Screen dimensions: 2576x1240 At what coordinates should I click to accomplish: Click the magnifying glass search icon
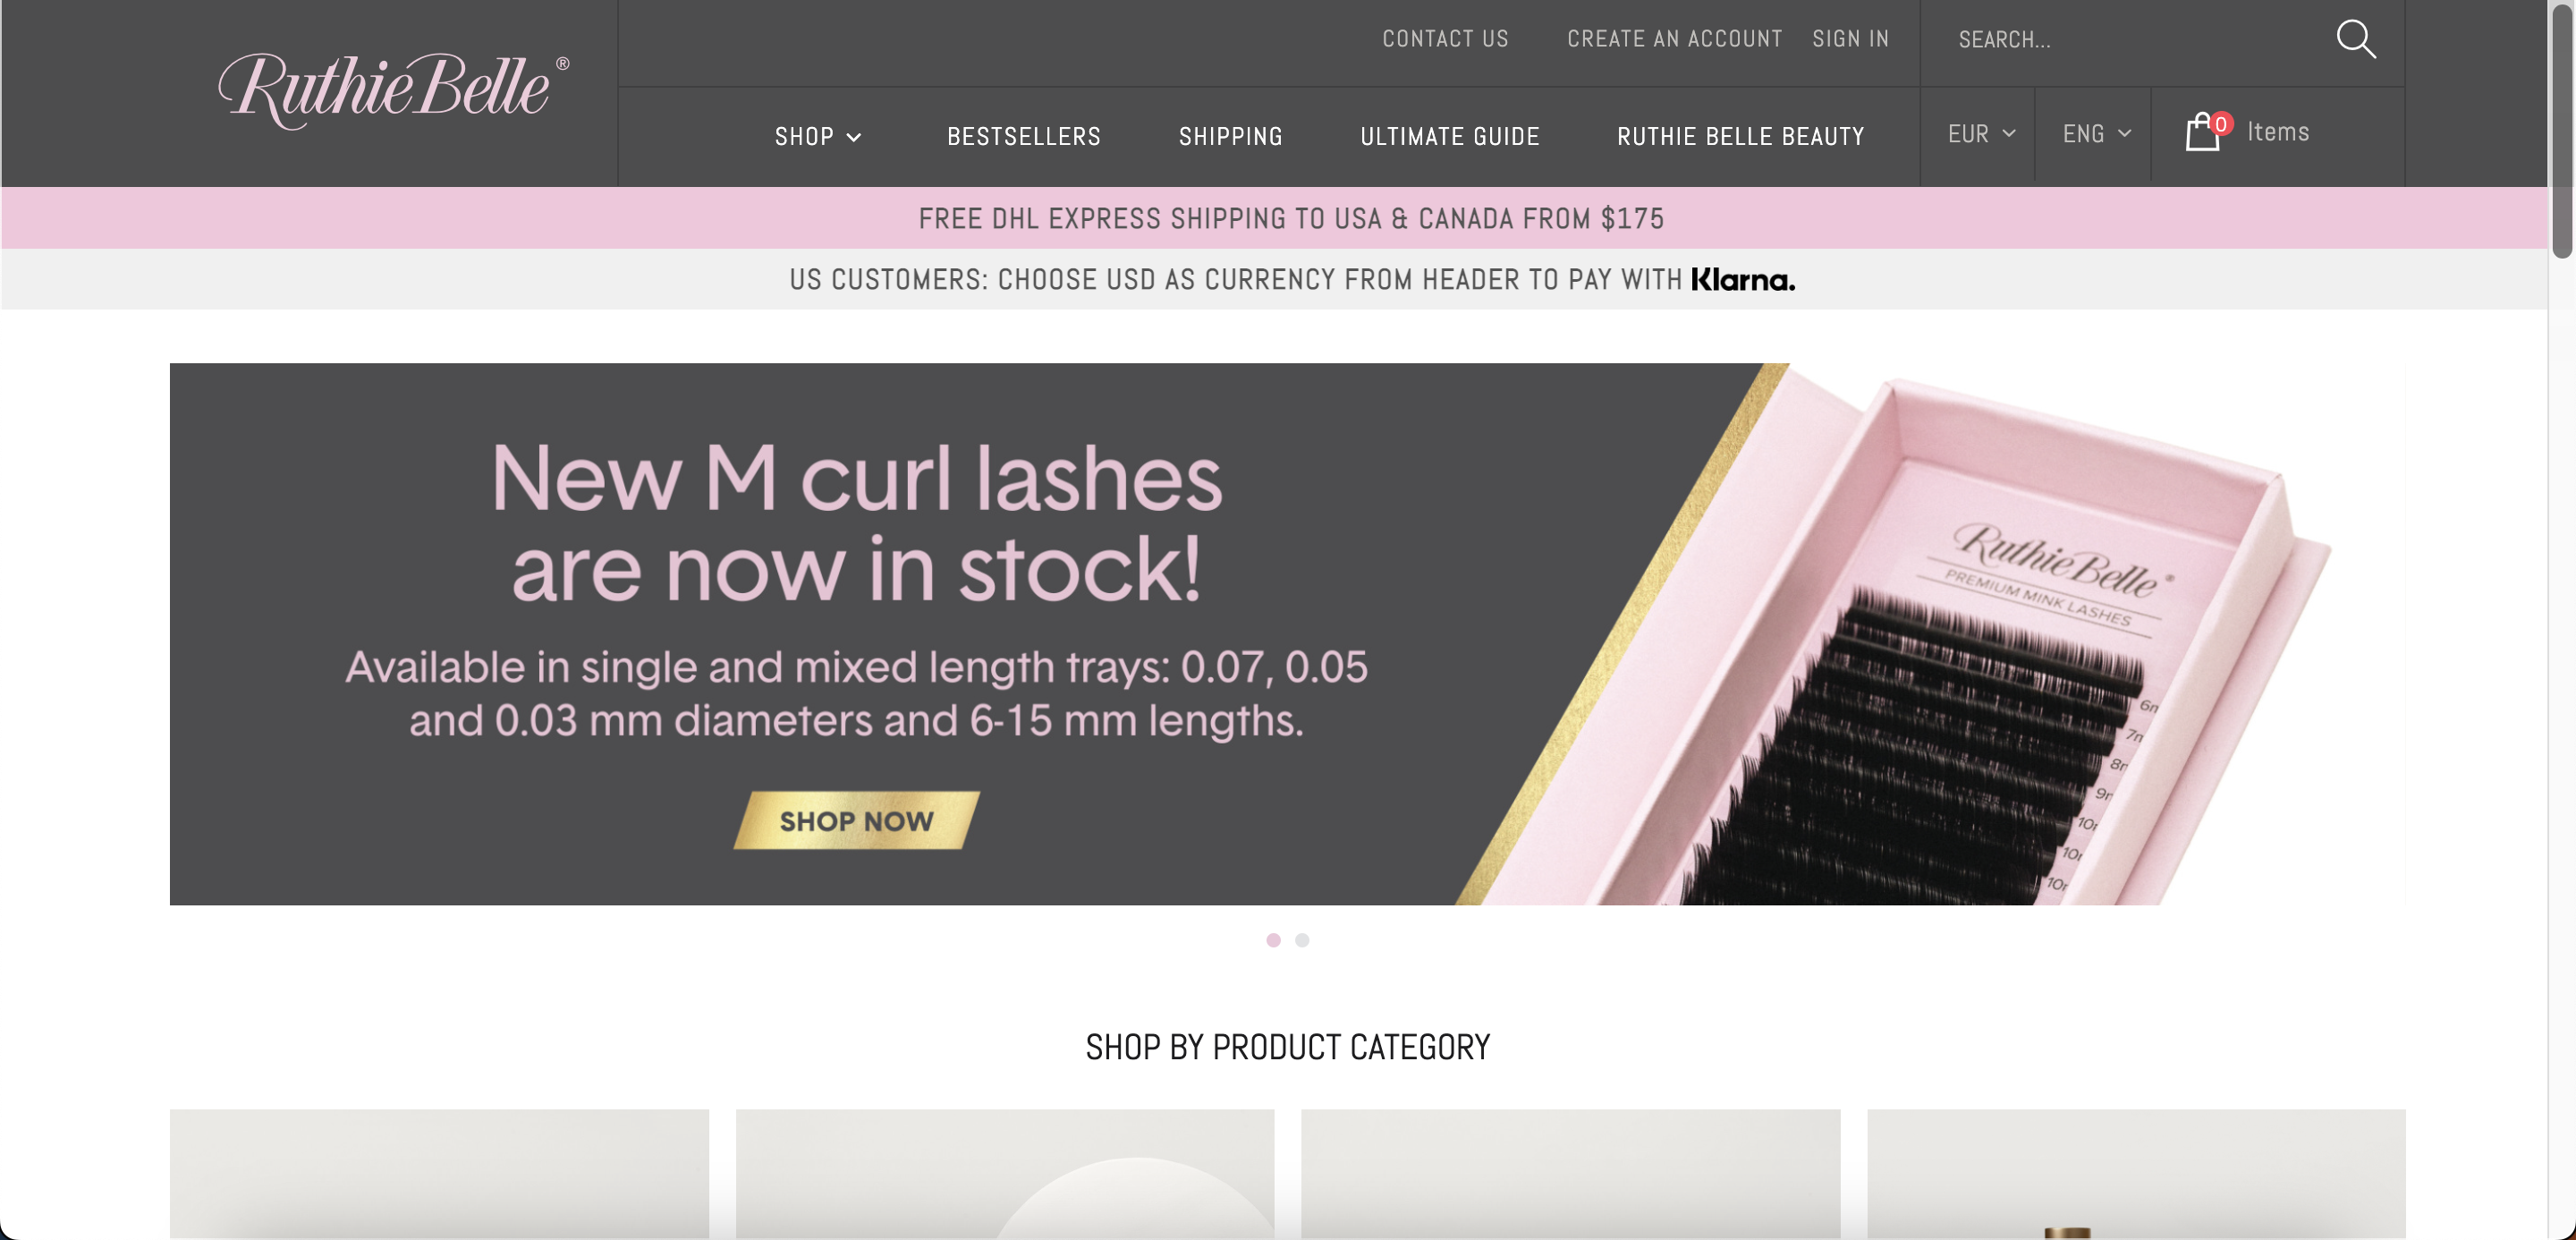2355,39
